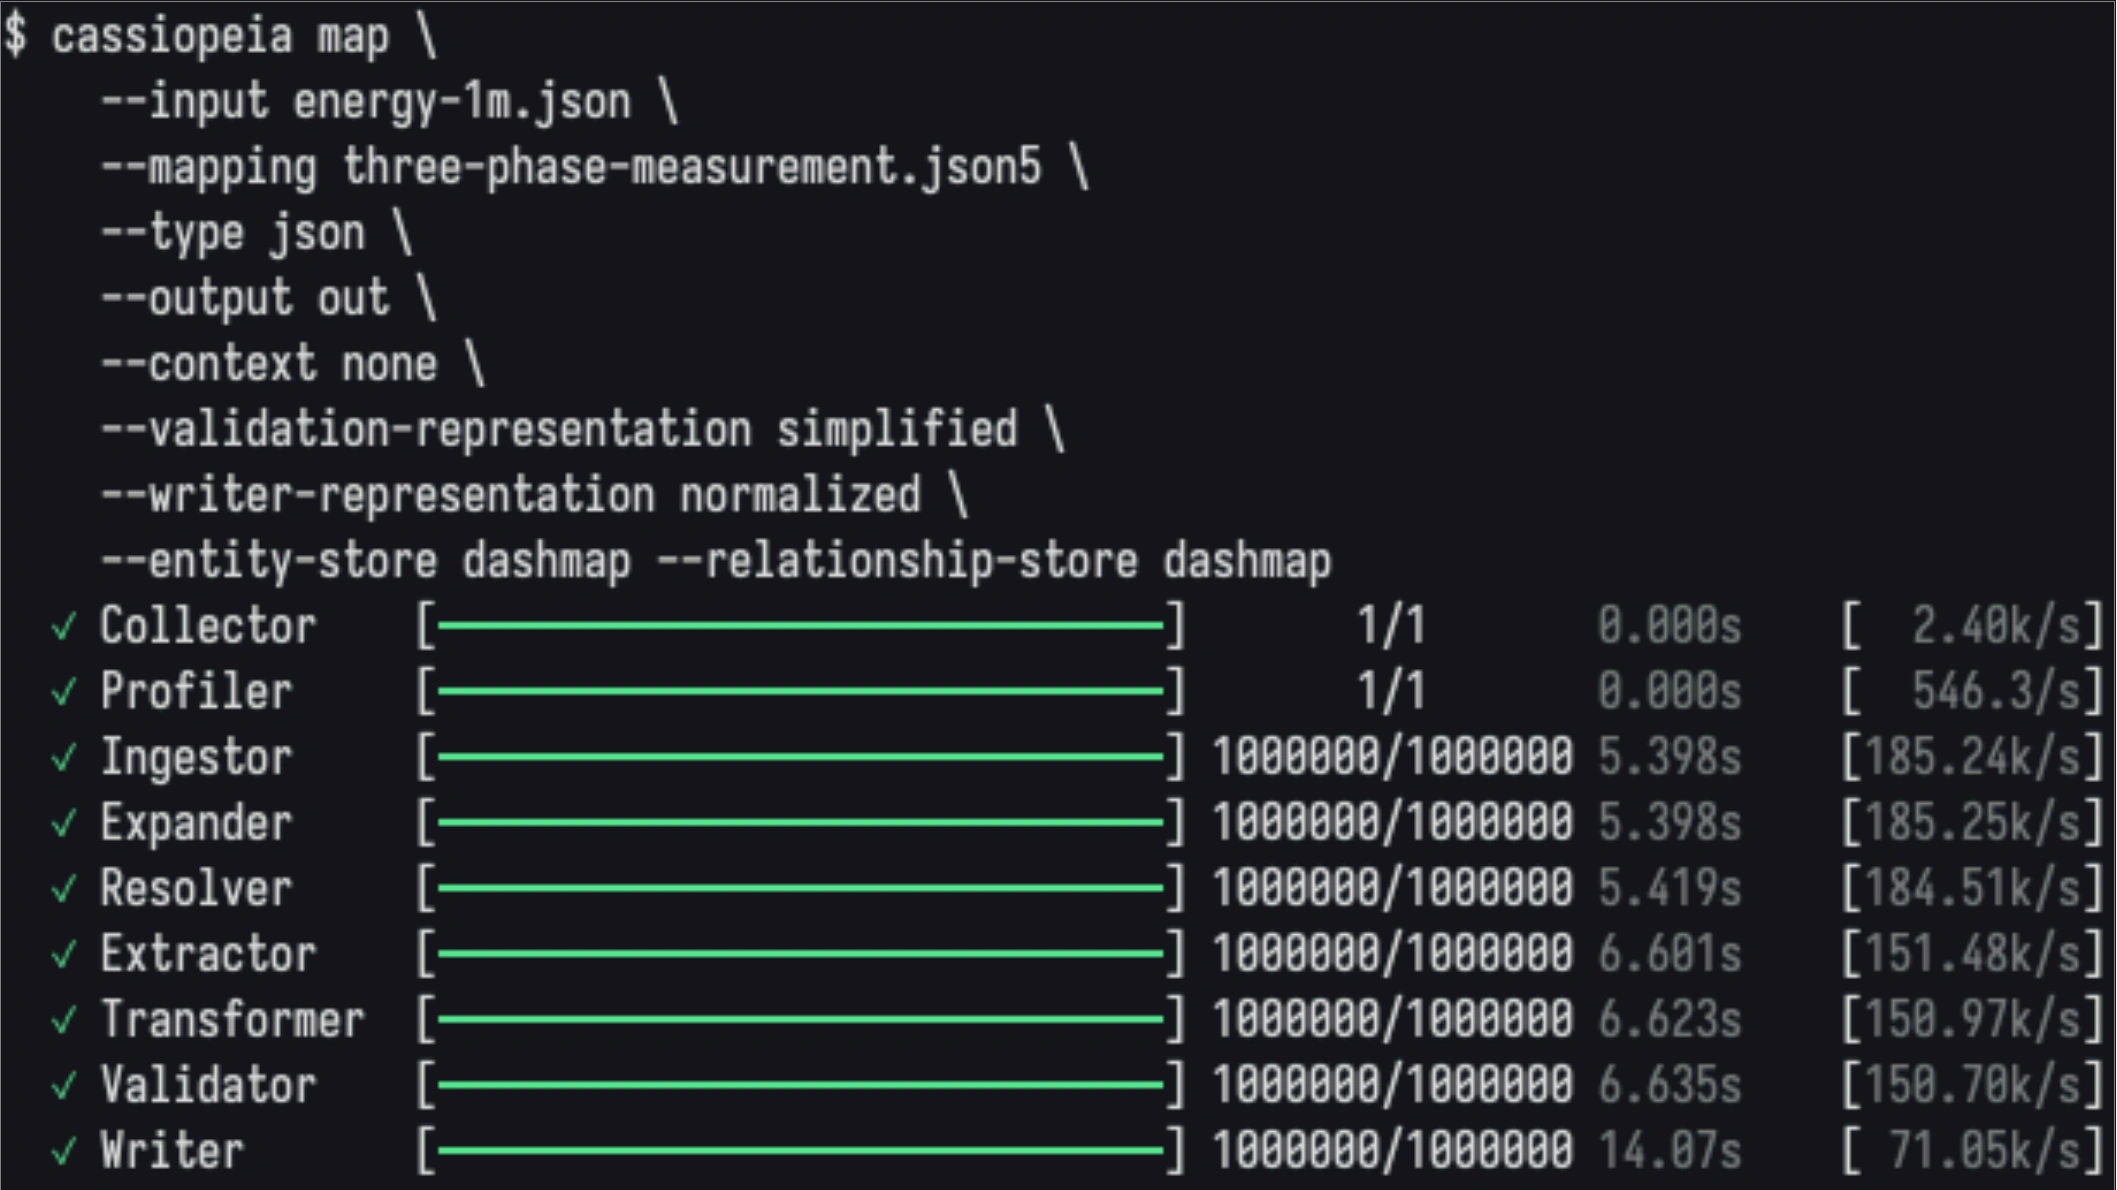Click the energy-1m.json input filename

pyautogui.click(x=462, y=103)
